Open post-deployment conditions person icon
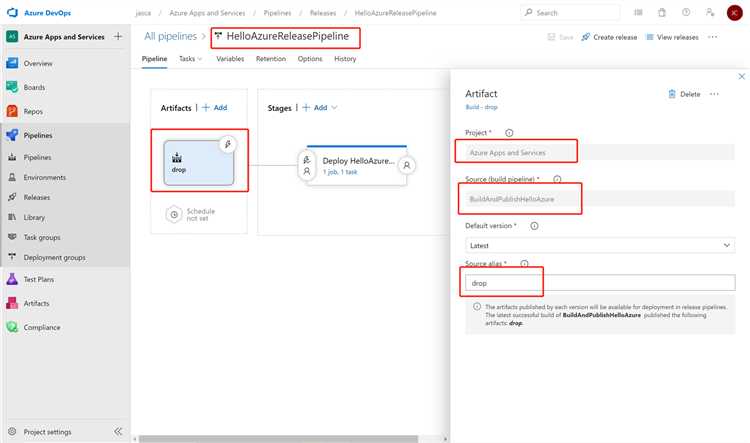Image resolution: width=750 pixels, height=443 pixels. point(407,165)
